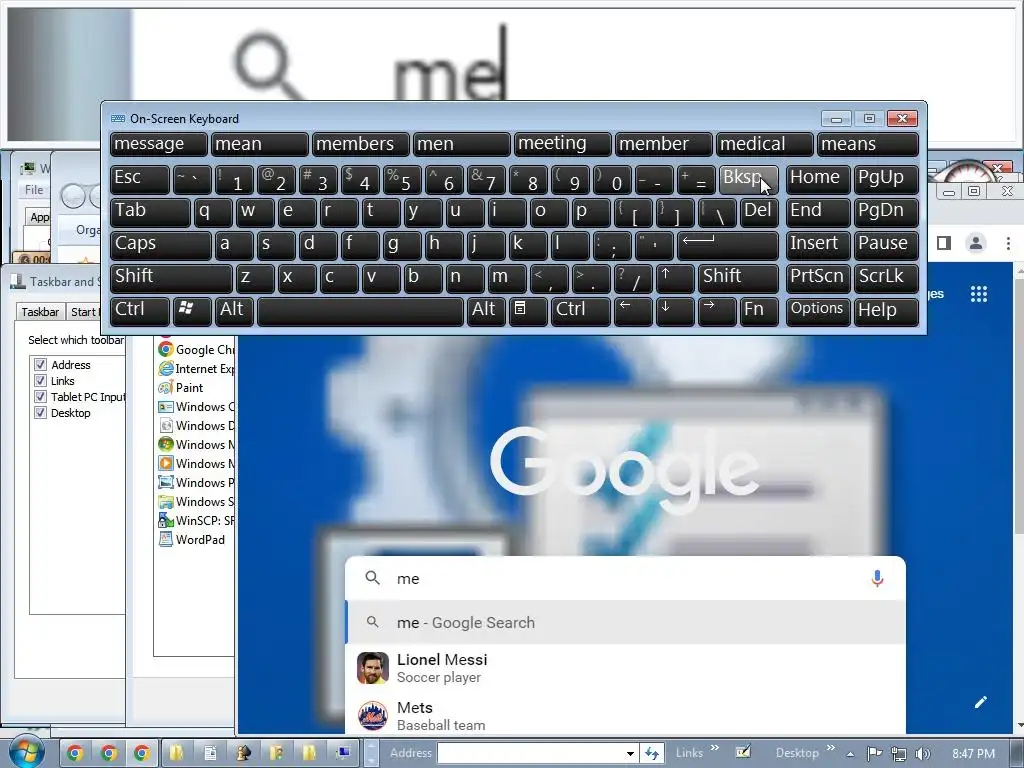Hit the up arrow key on keyboard

point(674,278)
